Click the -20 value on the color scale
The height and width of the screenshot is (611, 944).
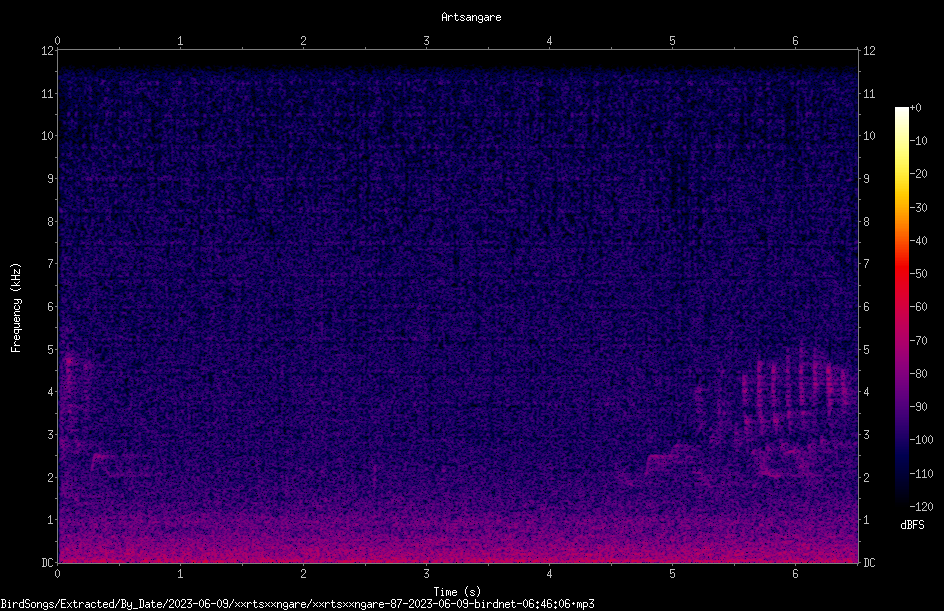(919, 174)
